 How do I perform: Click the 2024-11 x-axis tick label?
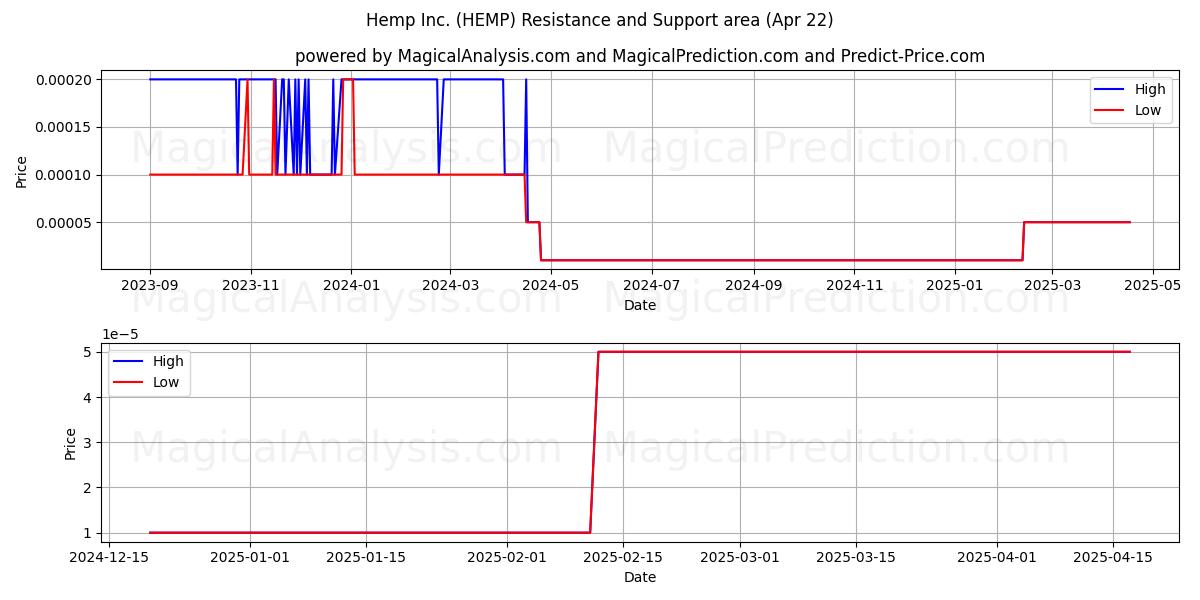tap(854, 285)
